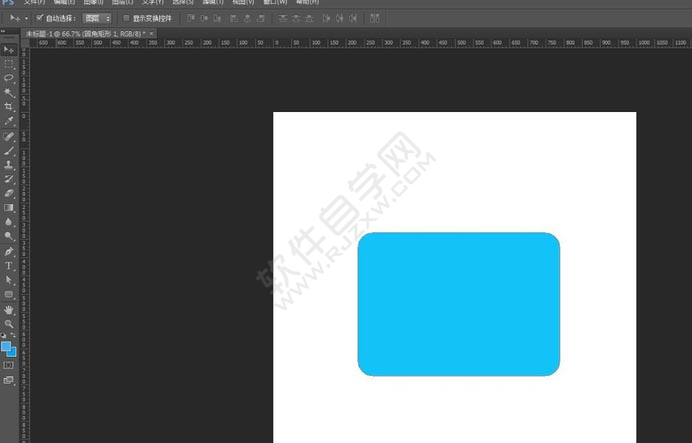Open the Move tool preset picker arrow

[26, 19]
